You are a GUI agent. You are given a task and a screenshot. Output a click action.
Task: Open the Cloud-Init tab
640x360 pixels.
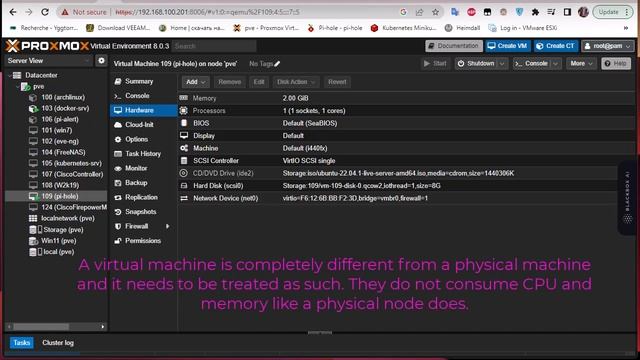click(143, 125)
